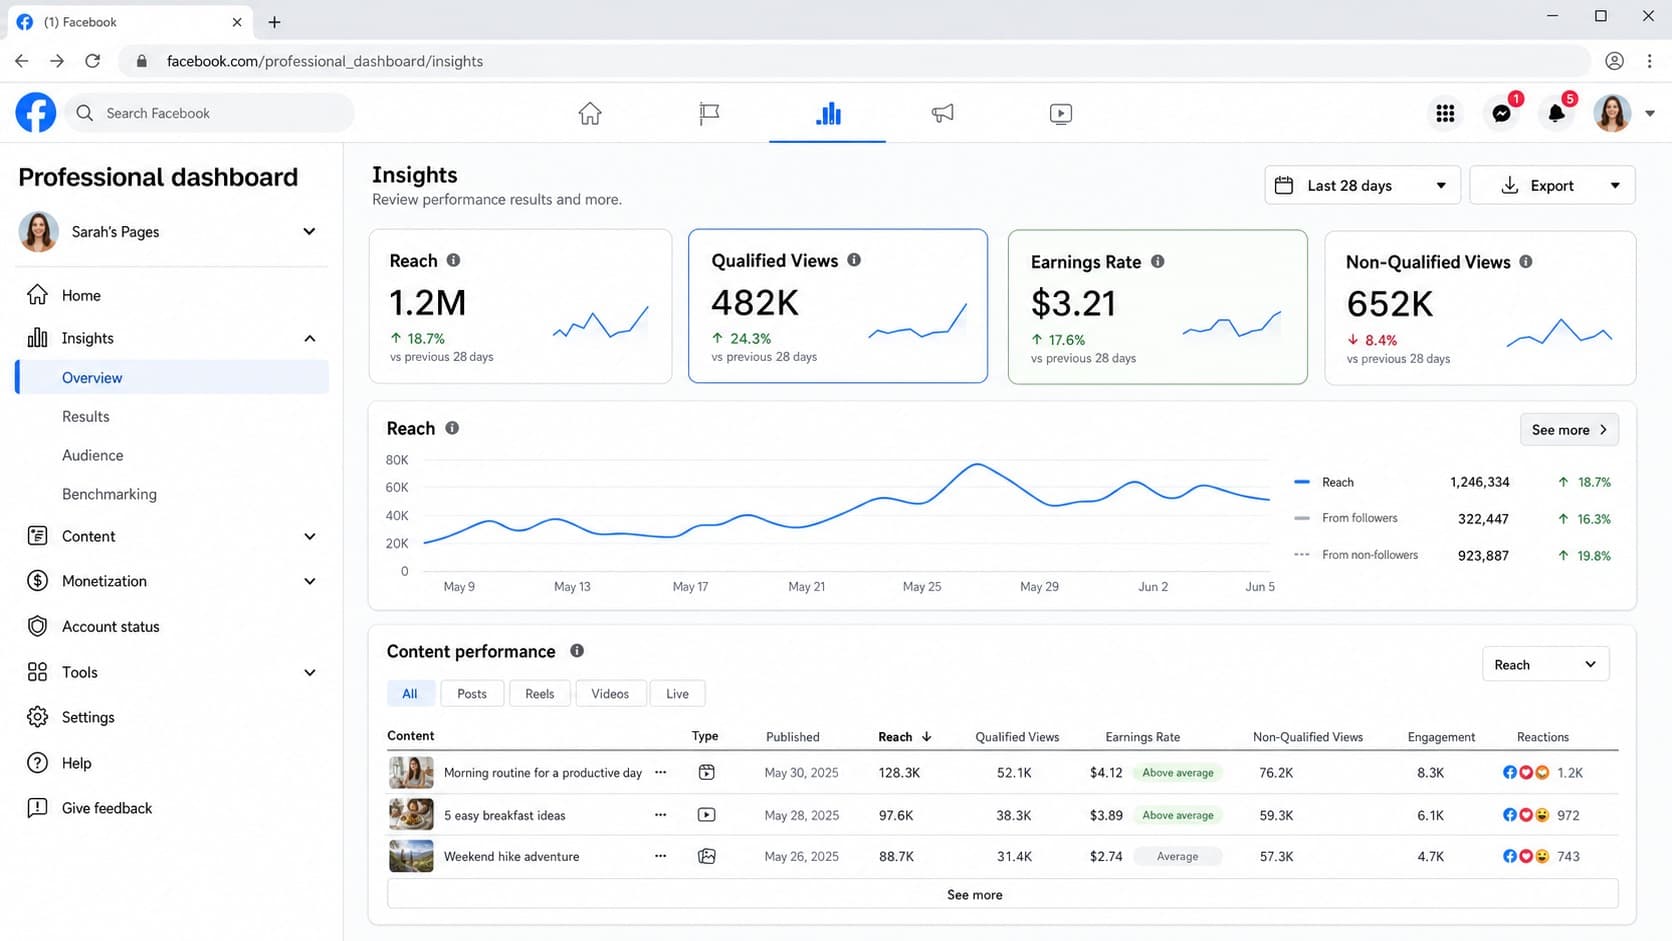The width and height of the screenshot is (1672, 941).
Task: Open a new browser tab
Action: point(274,22)
